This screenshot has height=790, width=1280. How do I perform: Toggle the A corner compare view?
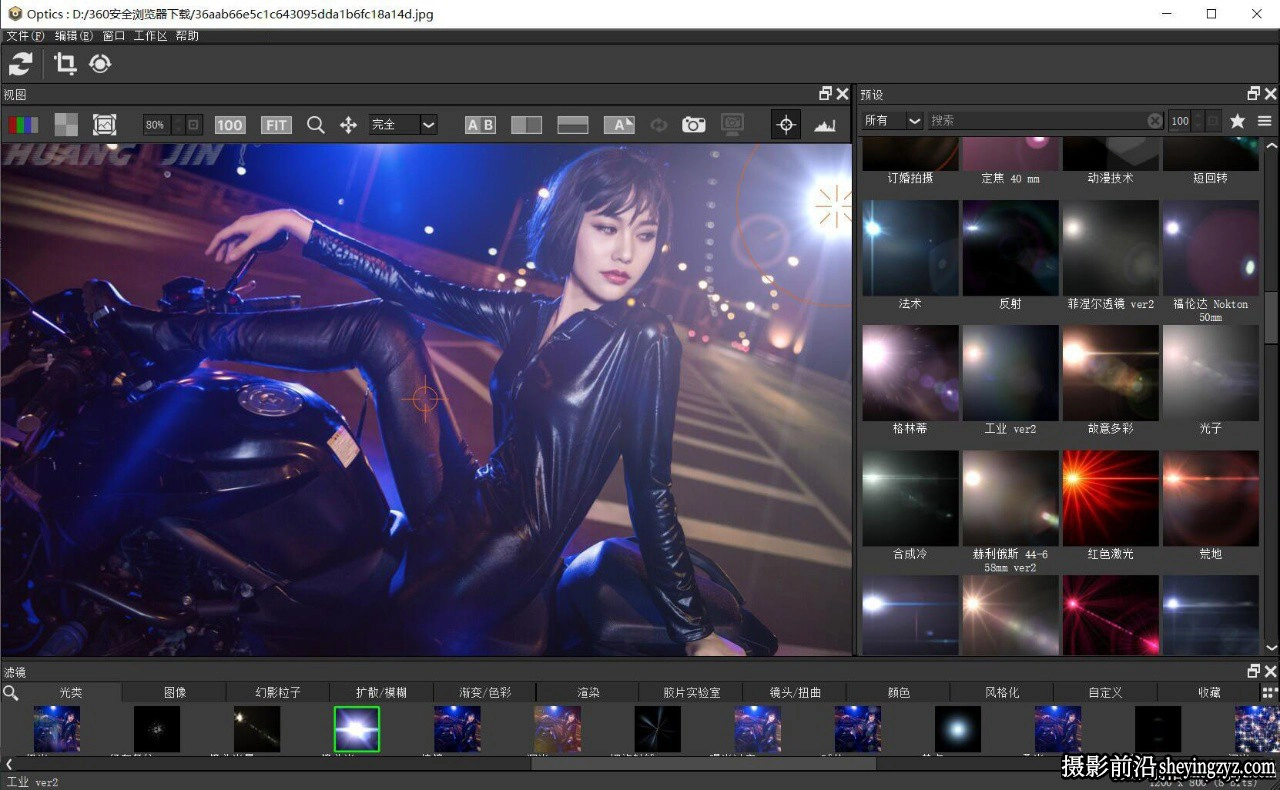[x=619, y=125]
